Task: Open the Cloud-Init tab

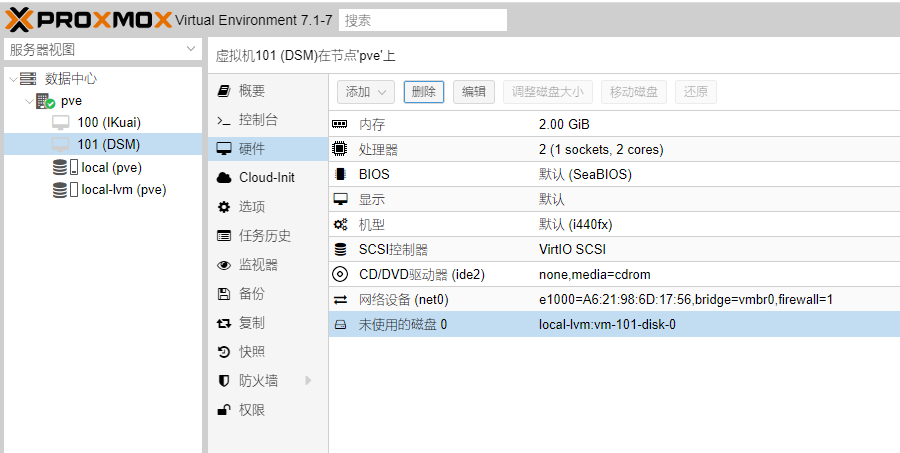Action: (x=266, y=178)
